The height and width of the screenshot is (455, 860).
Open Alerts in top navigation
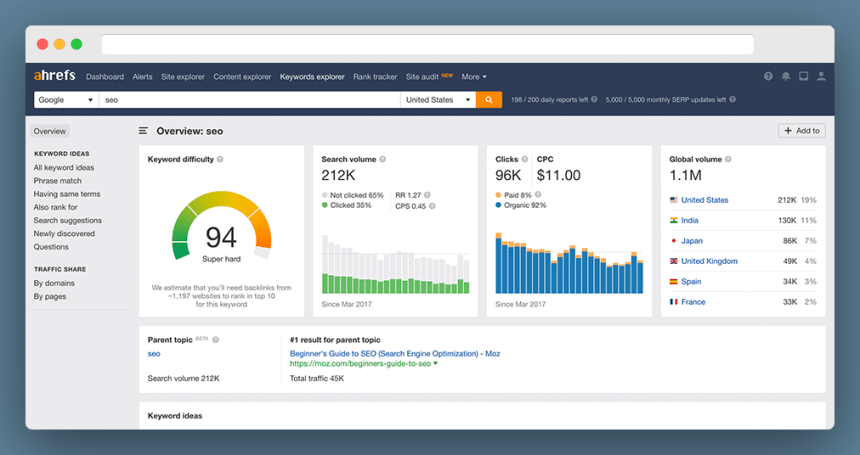143,77
